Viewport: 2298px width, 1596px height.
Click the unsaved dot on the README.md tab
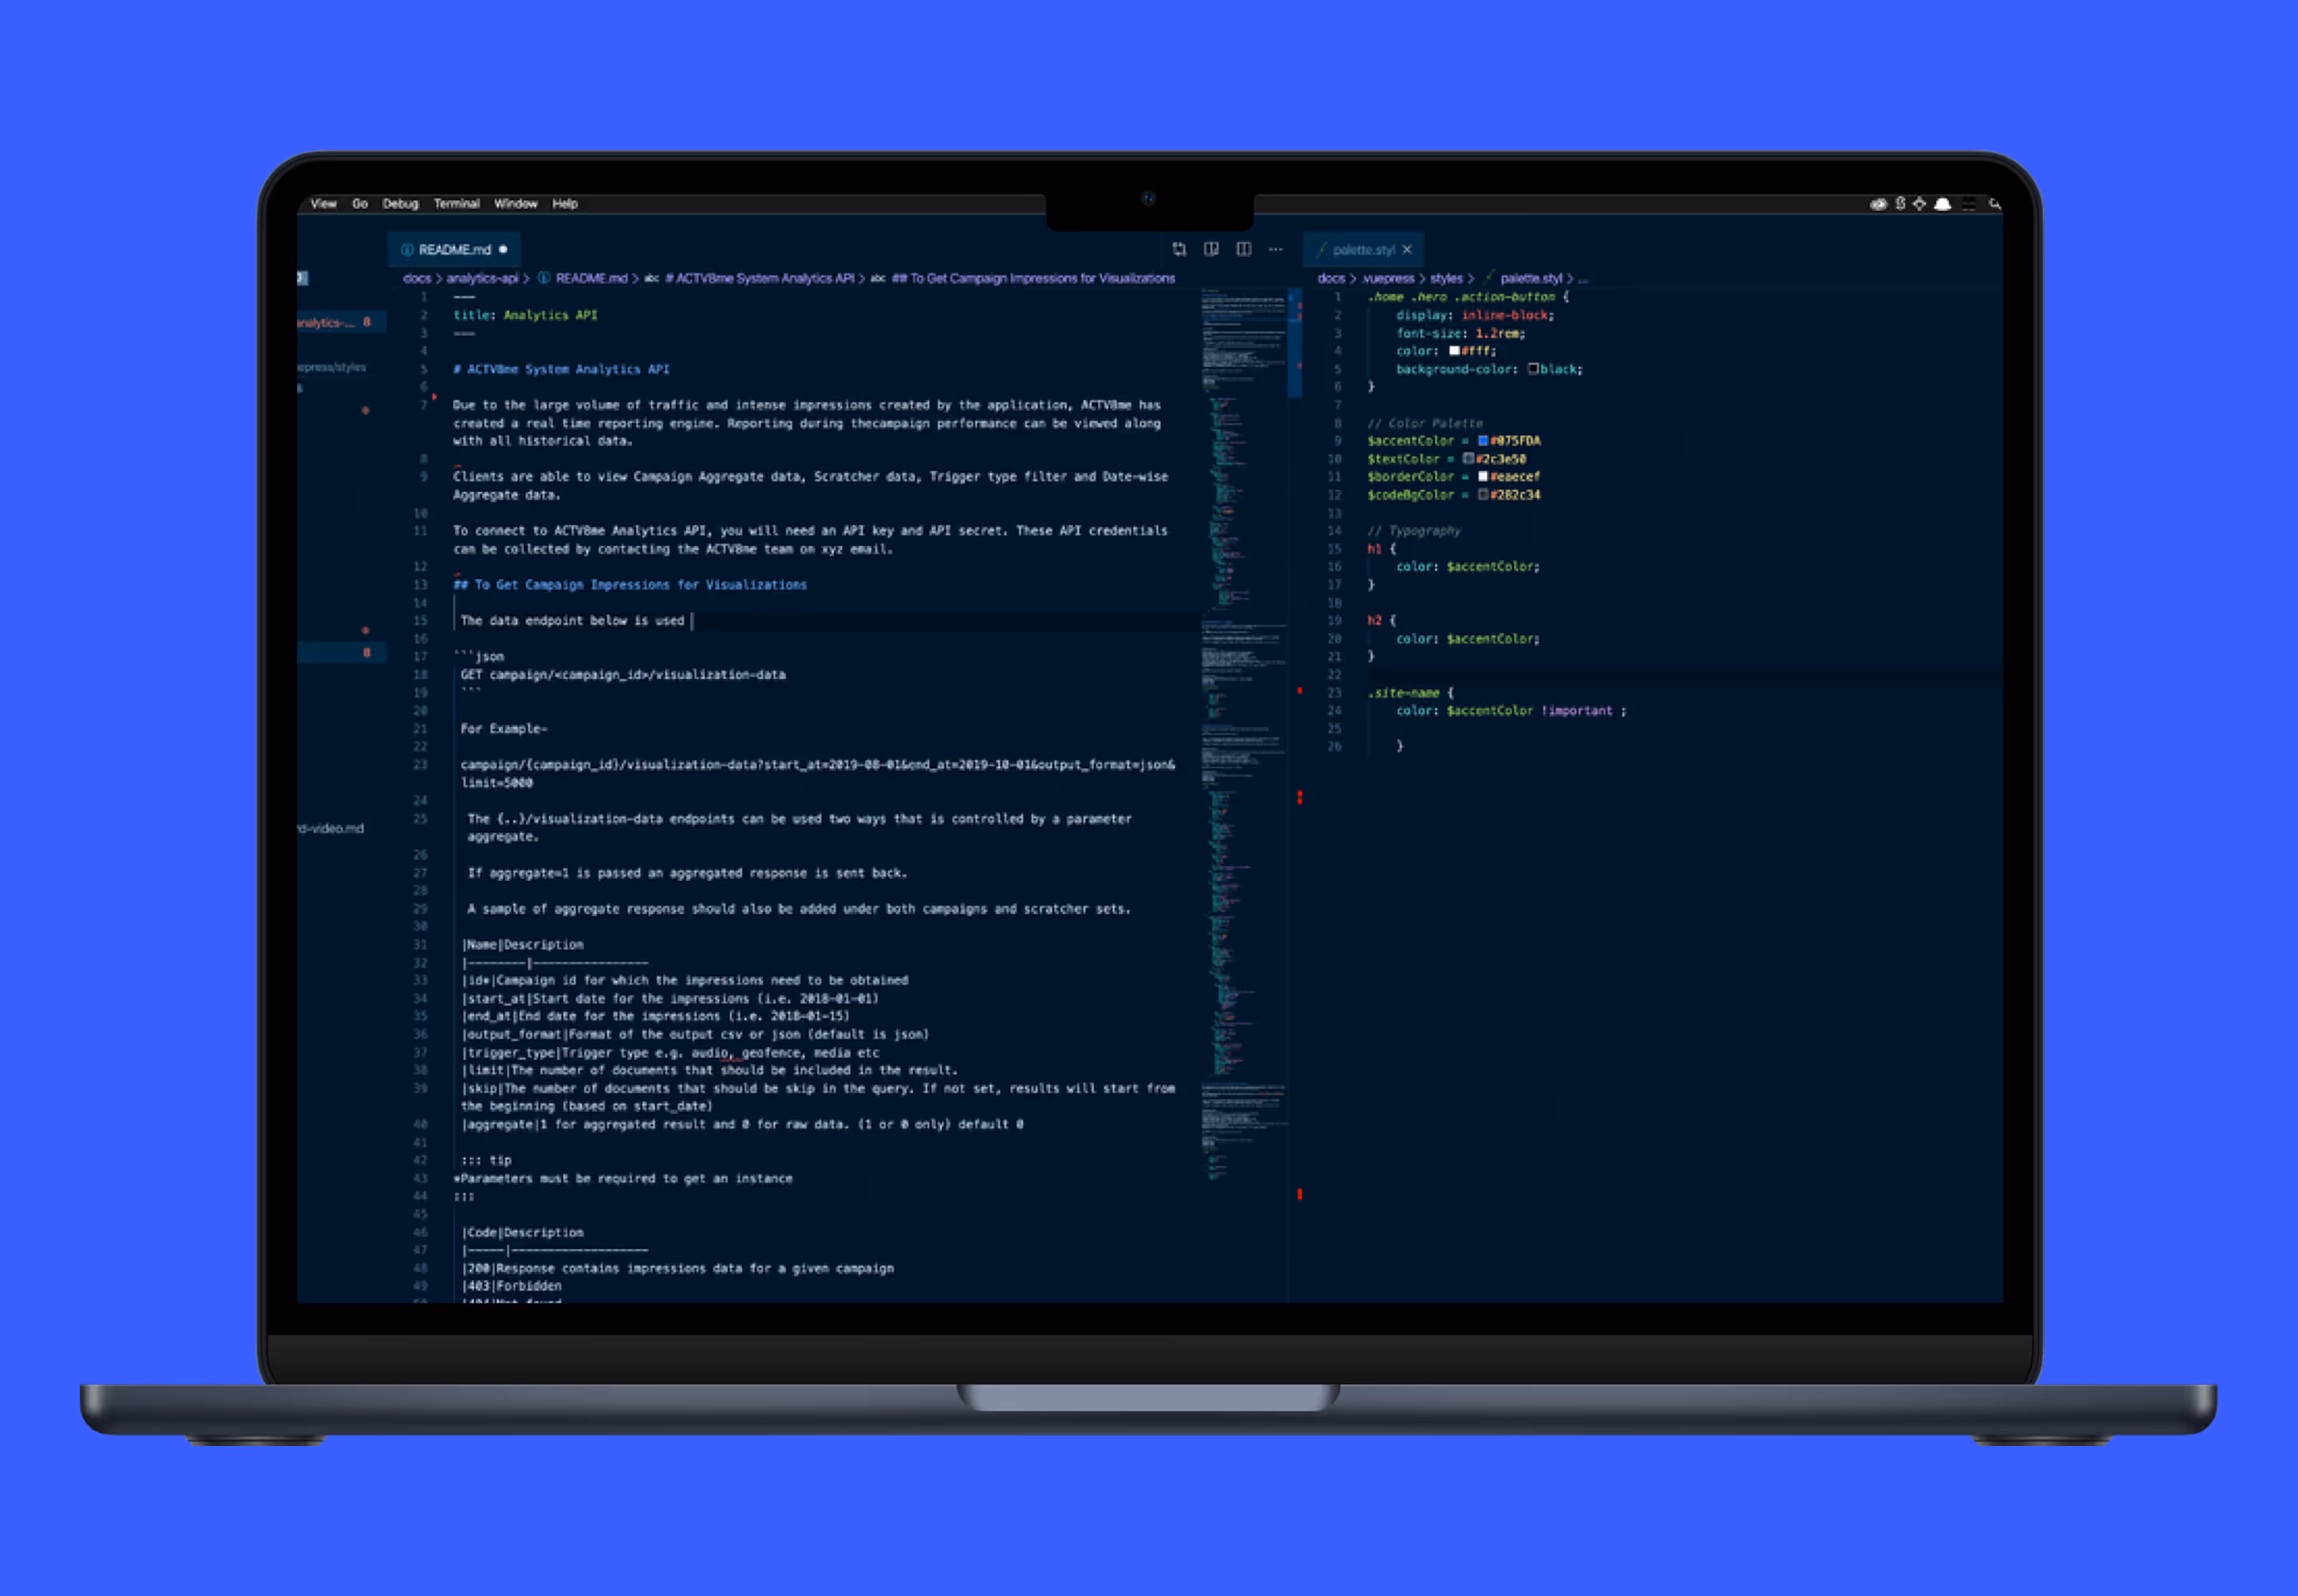click(503, 250)
